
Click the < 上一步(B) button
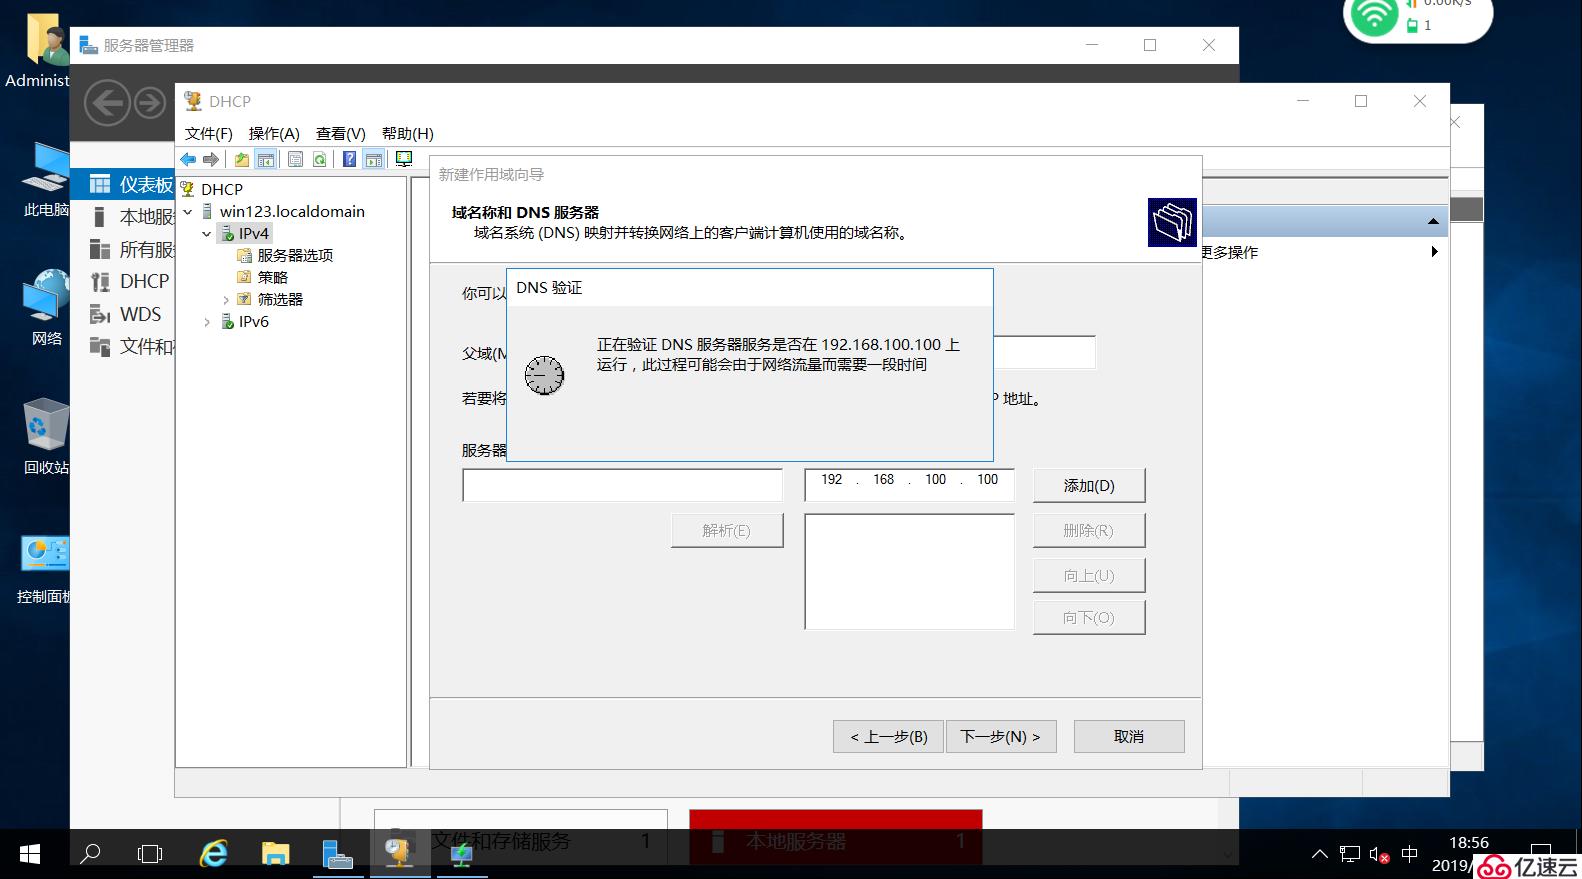pyautogui.click(x=888, y=736)
